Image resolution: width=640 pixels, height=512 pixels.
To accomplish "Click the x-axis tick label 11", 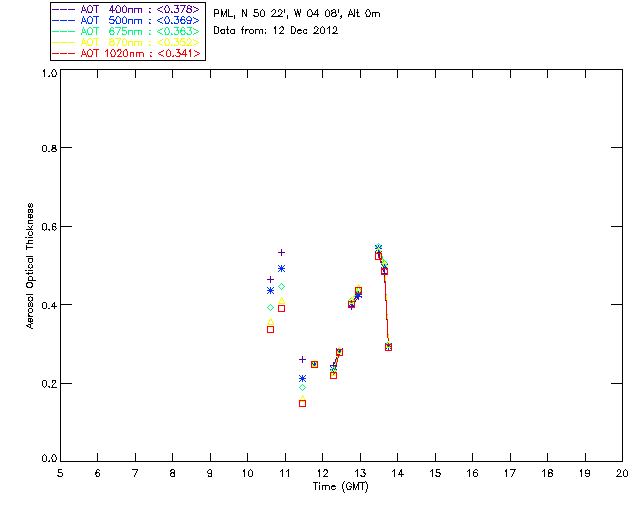I will click(x=285, y=473).
